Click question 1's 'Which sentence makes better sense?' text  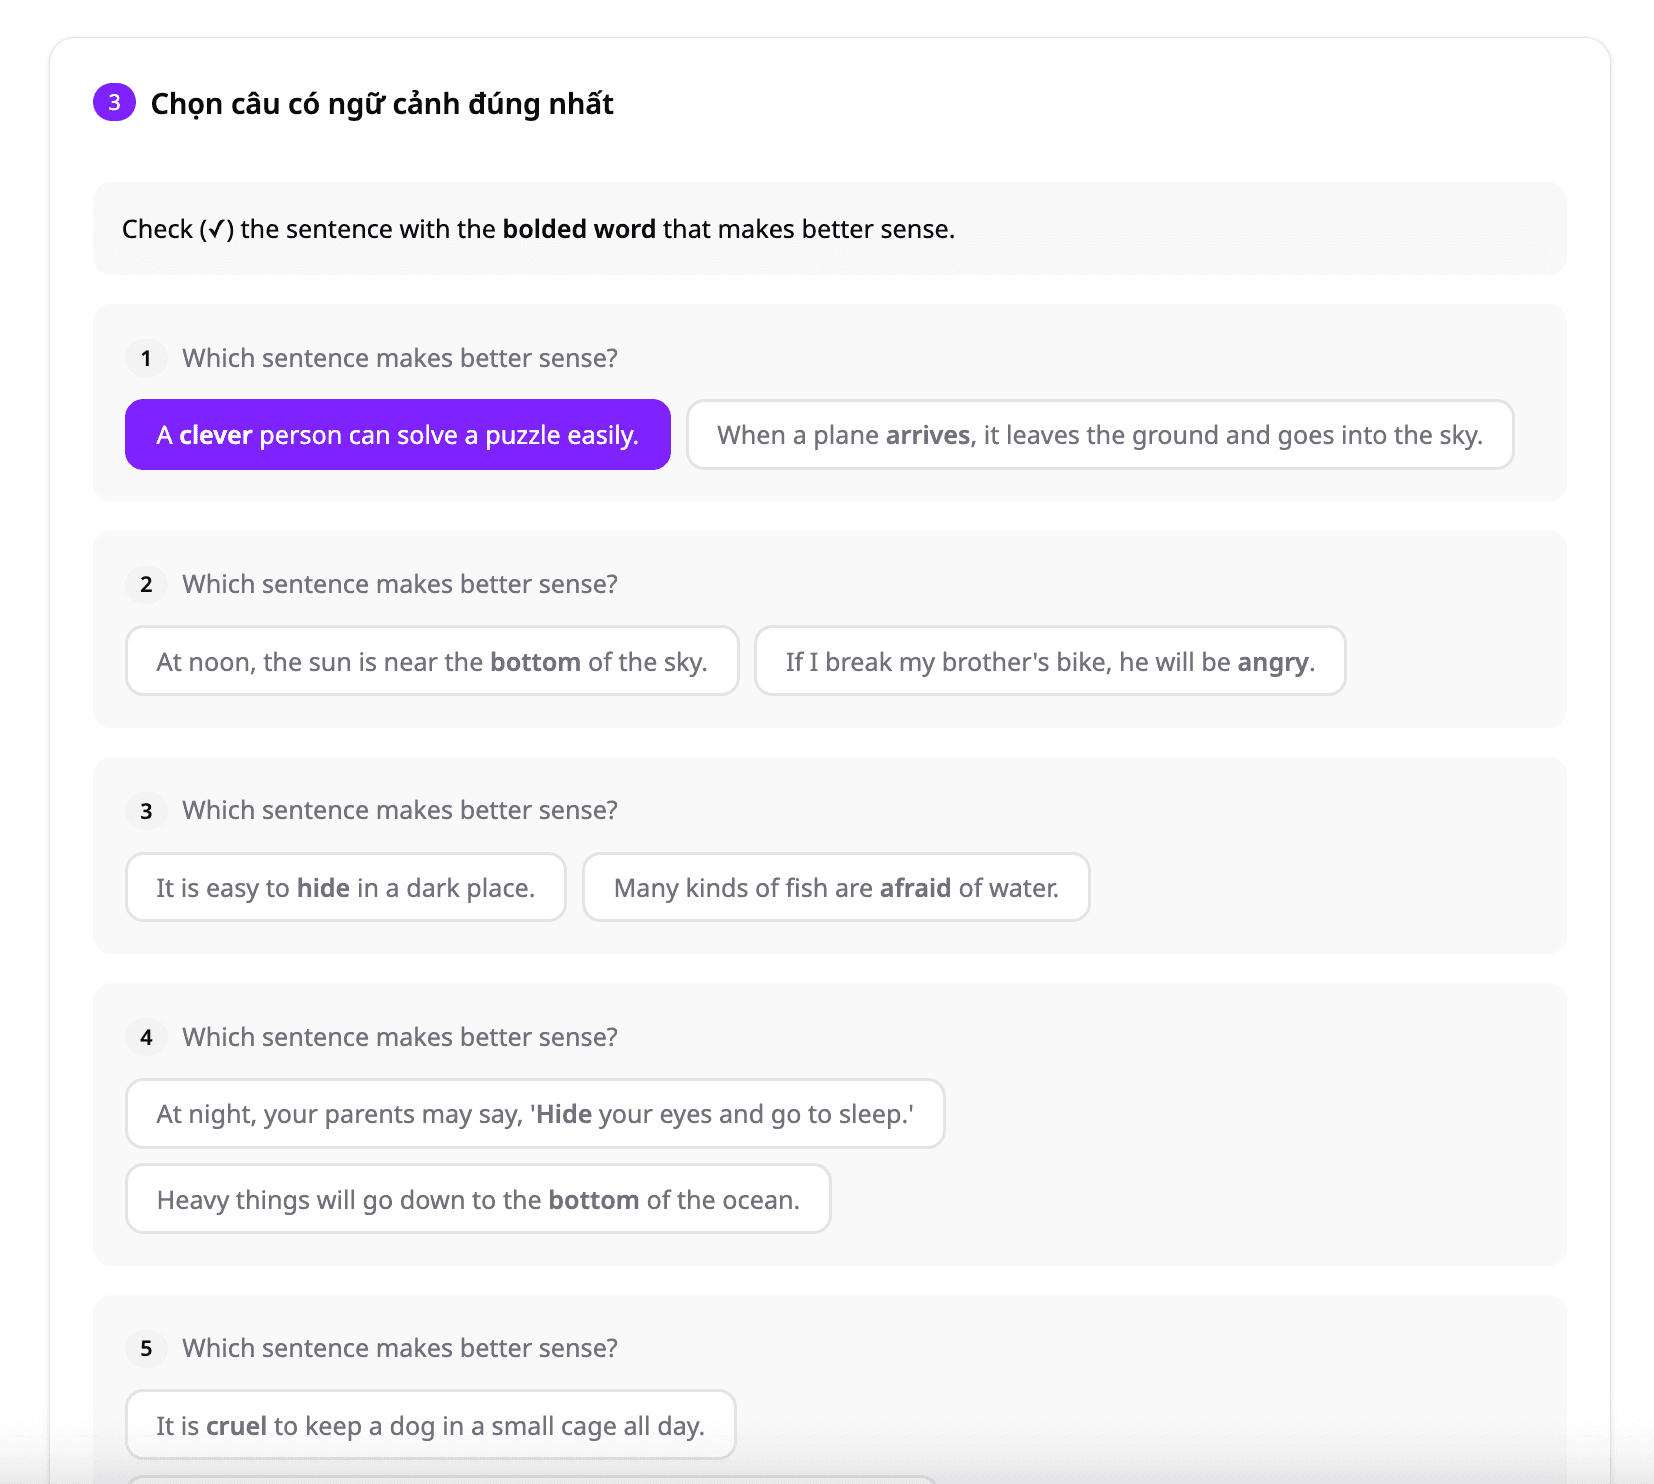coord(399,358)
